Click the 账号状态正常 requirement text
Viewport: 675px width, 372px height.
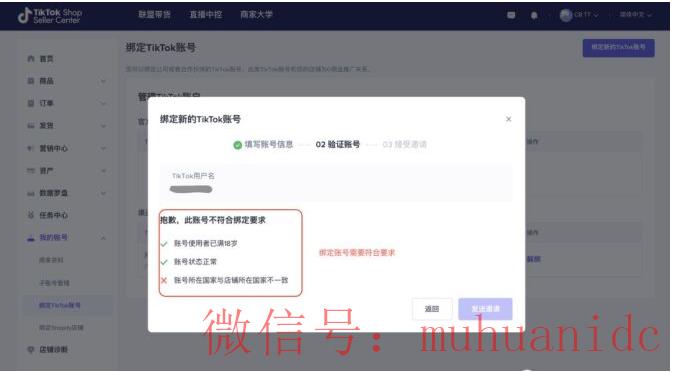[x=195, y=262]
